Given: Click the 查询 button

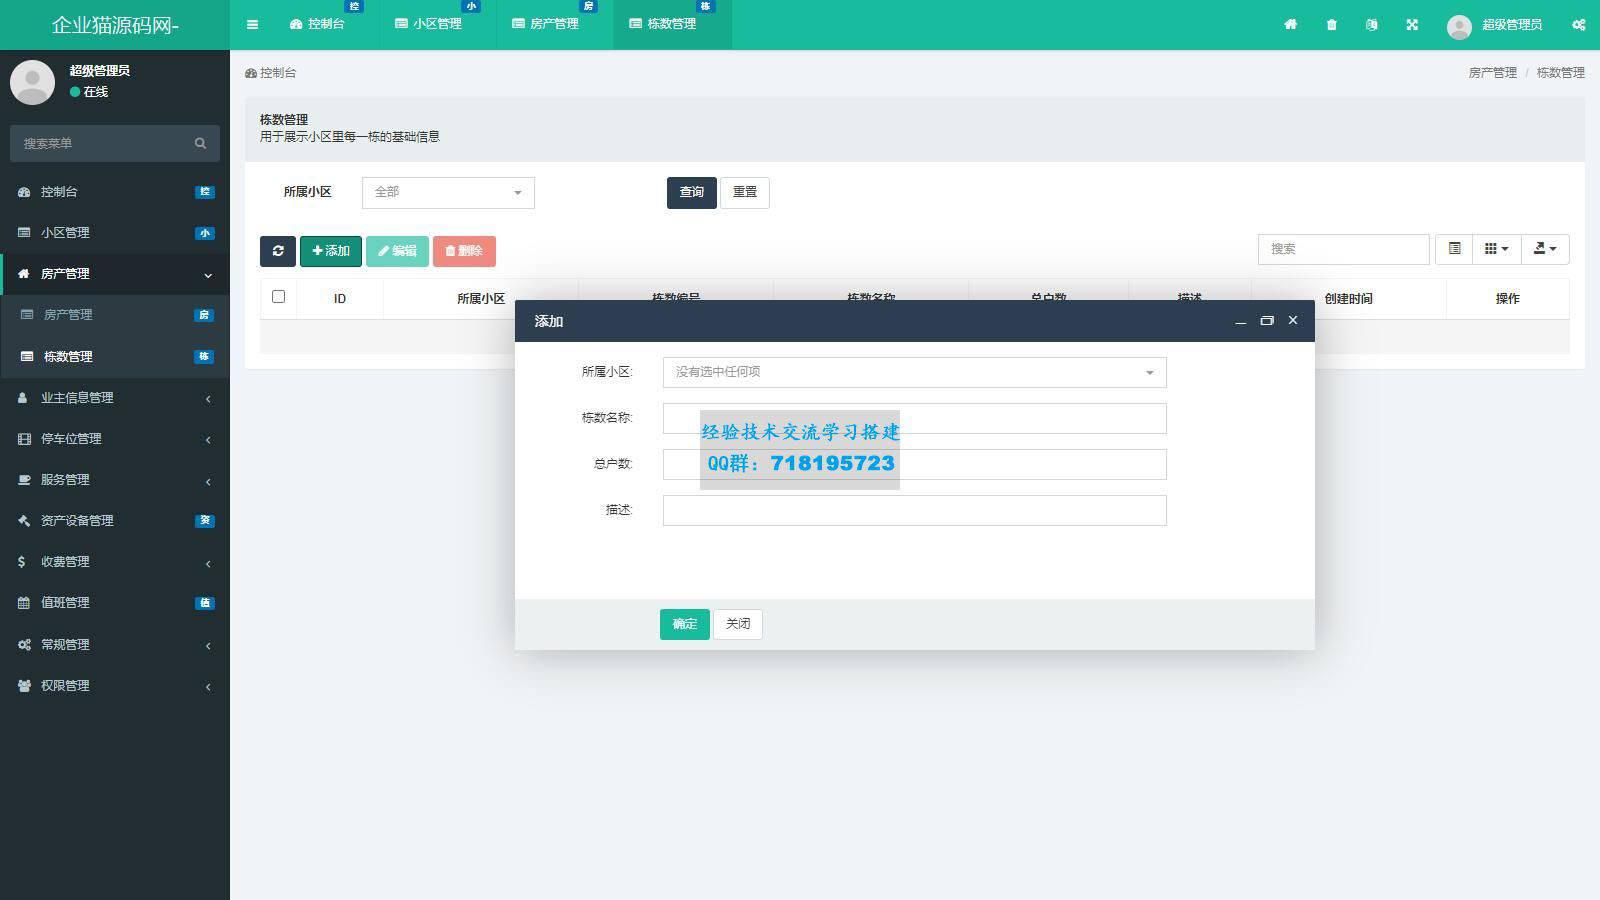Looking at the screenshot, I should tap(692, 192).
